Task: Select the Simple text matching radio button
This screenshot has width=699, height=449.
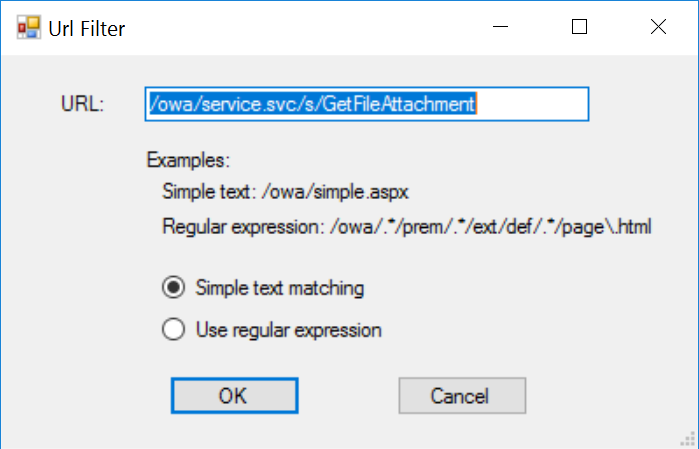Action: (173, 288)
